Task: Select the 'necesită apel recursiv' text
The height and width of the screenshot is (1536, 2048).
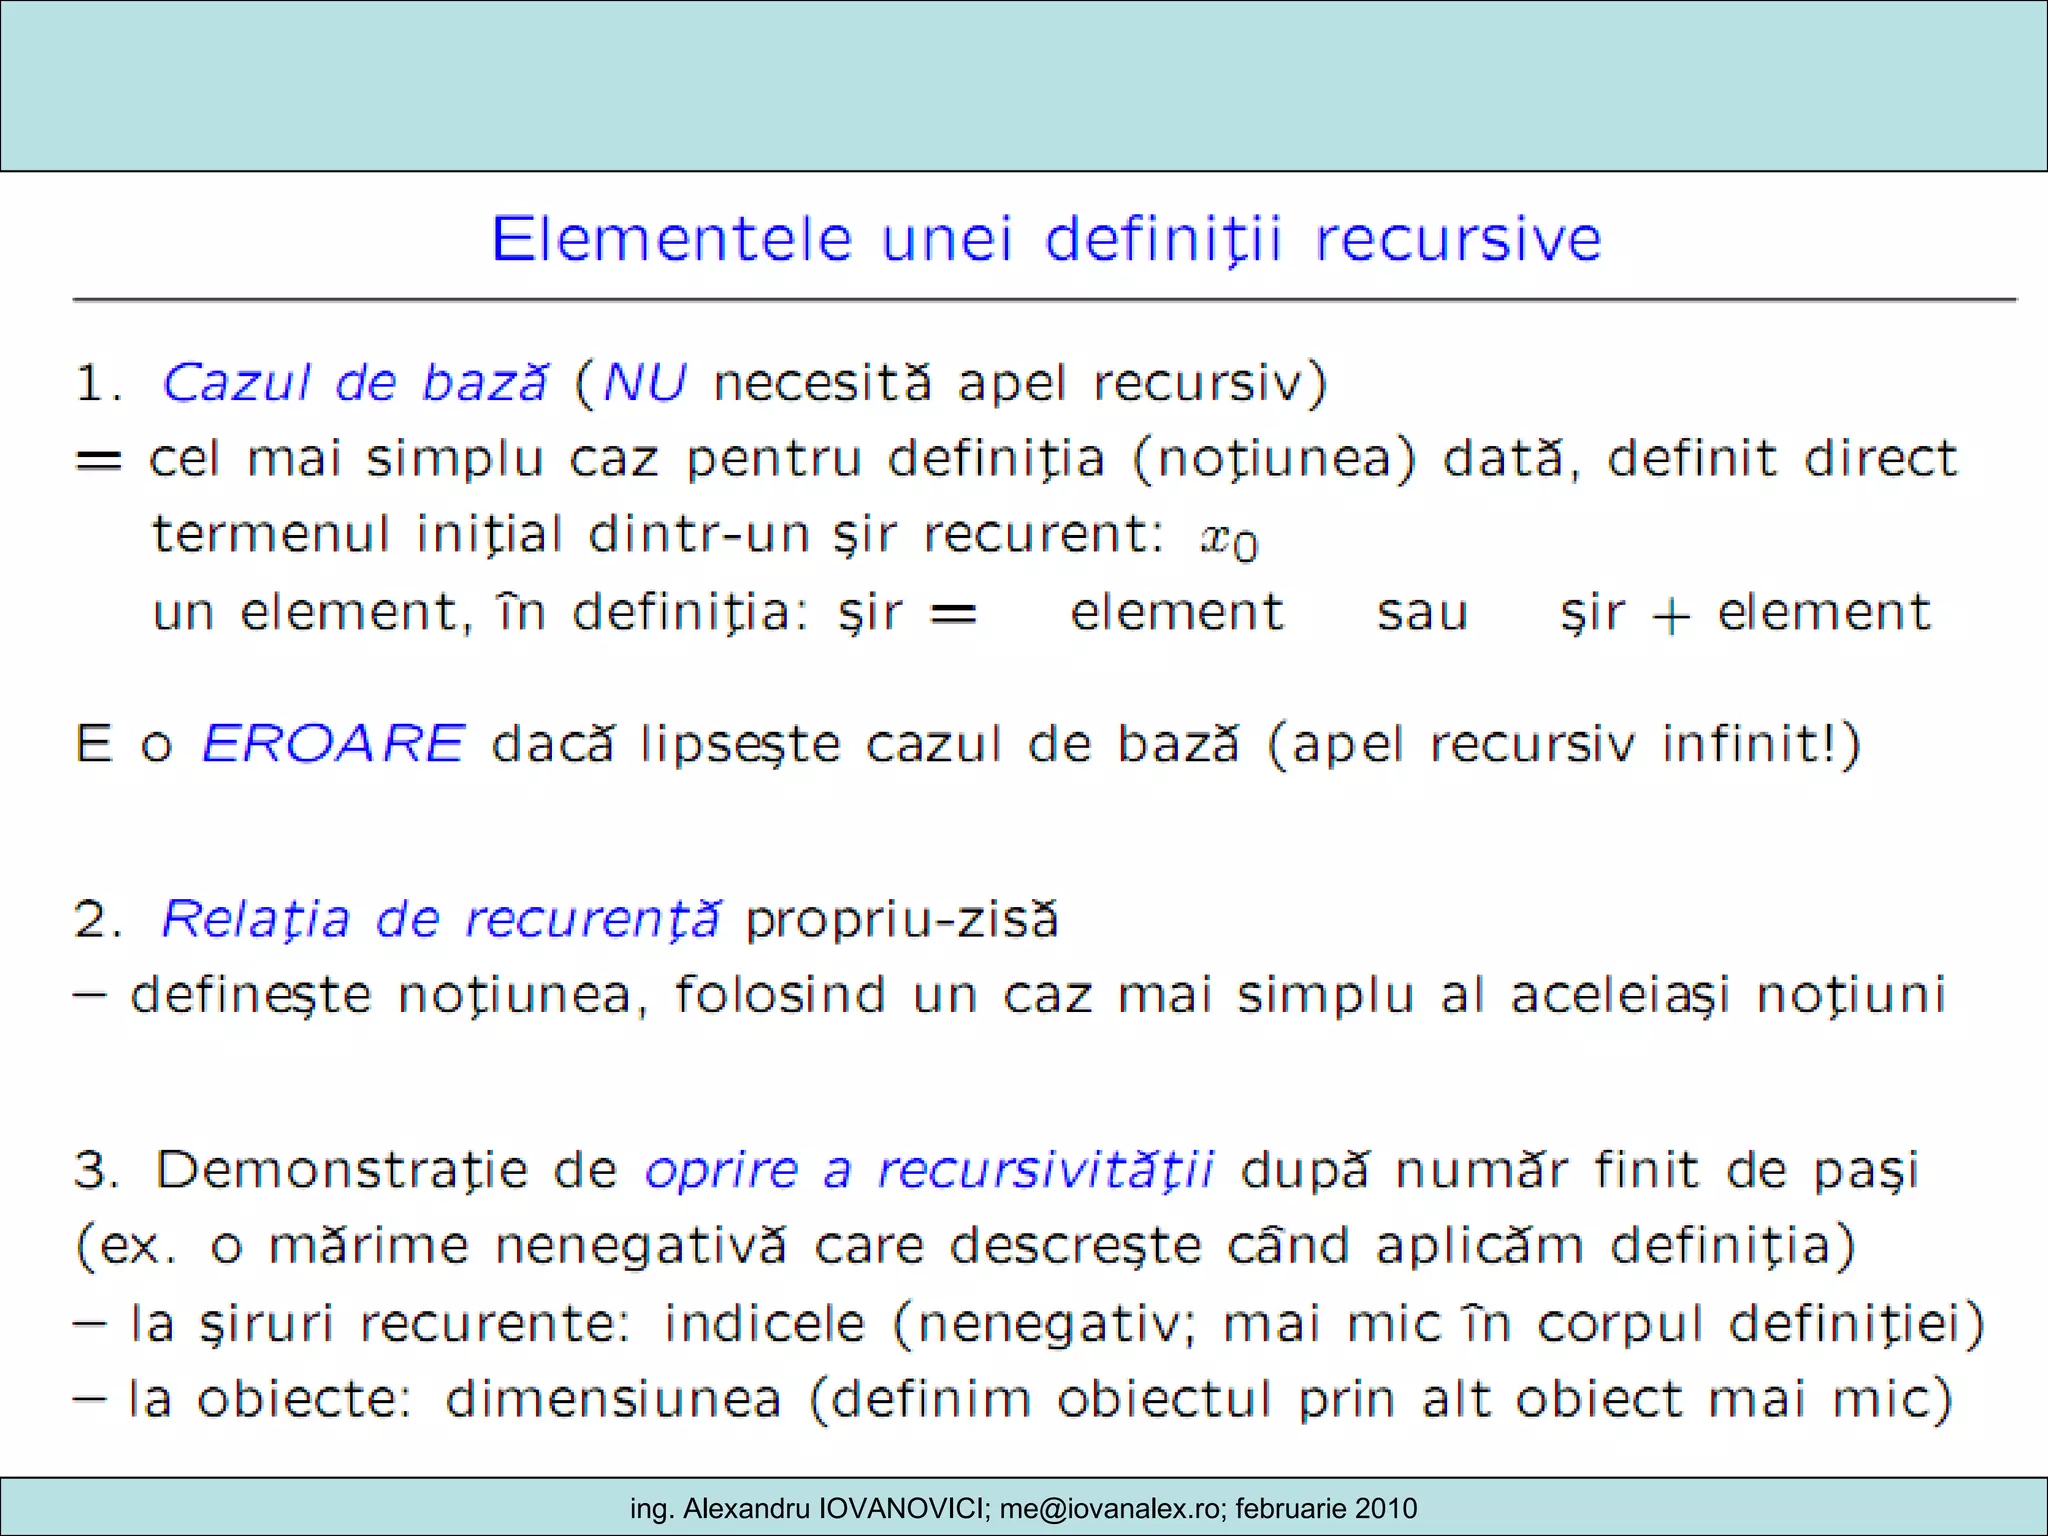Action: tap(1010, 383)
